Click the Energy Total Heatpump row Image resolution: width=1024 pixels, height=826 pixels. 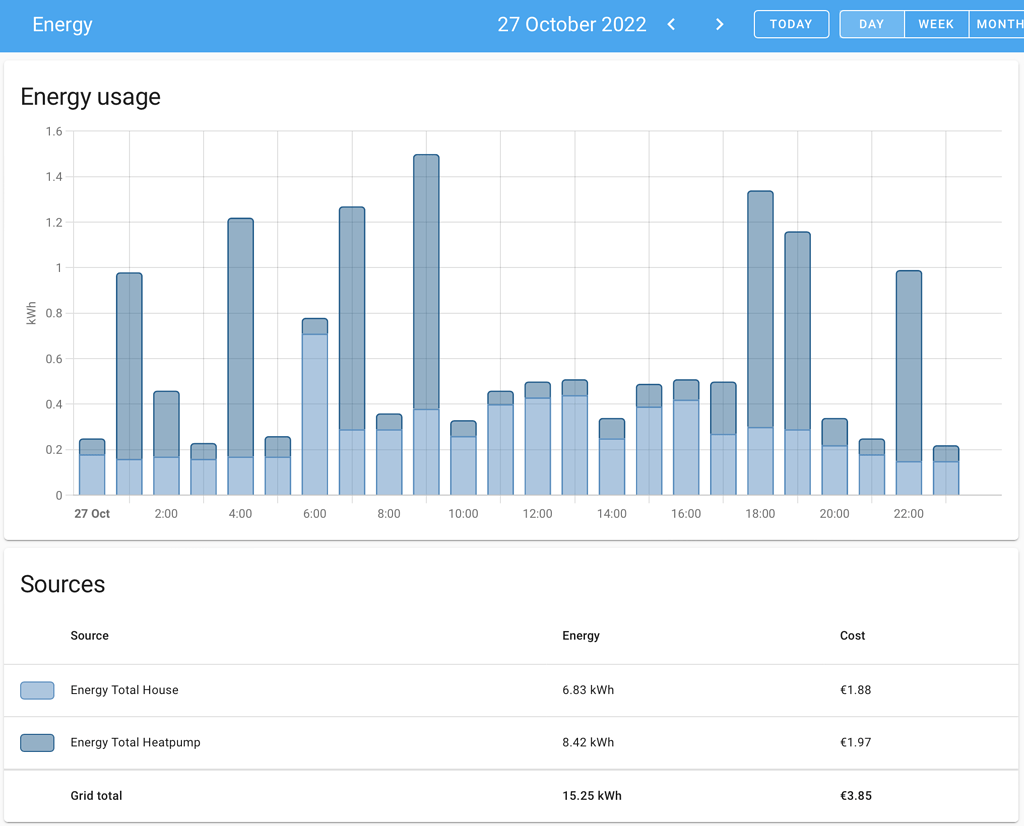click(300, 742)
